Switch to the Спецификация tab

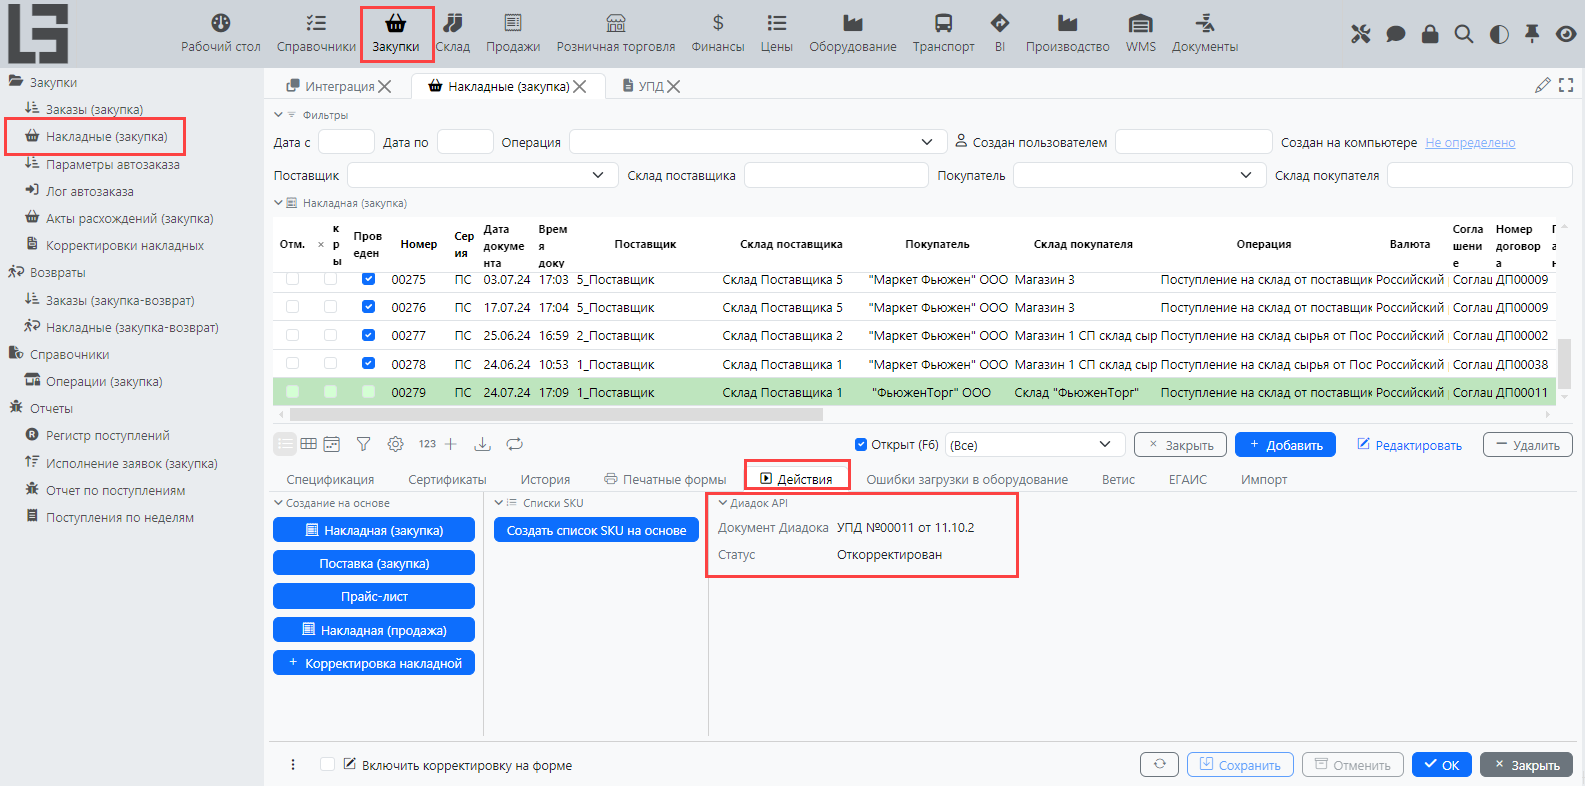click(330, 480)
